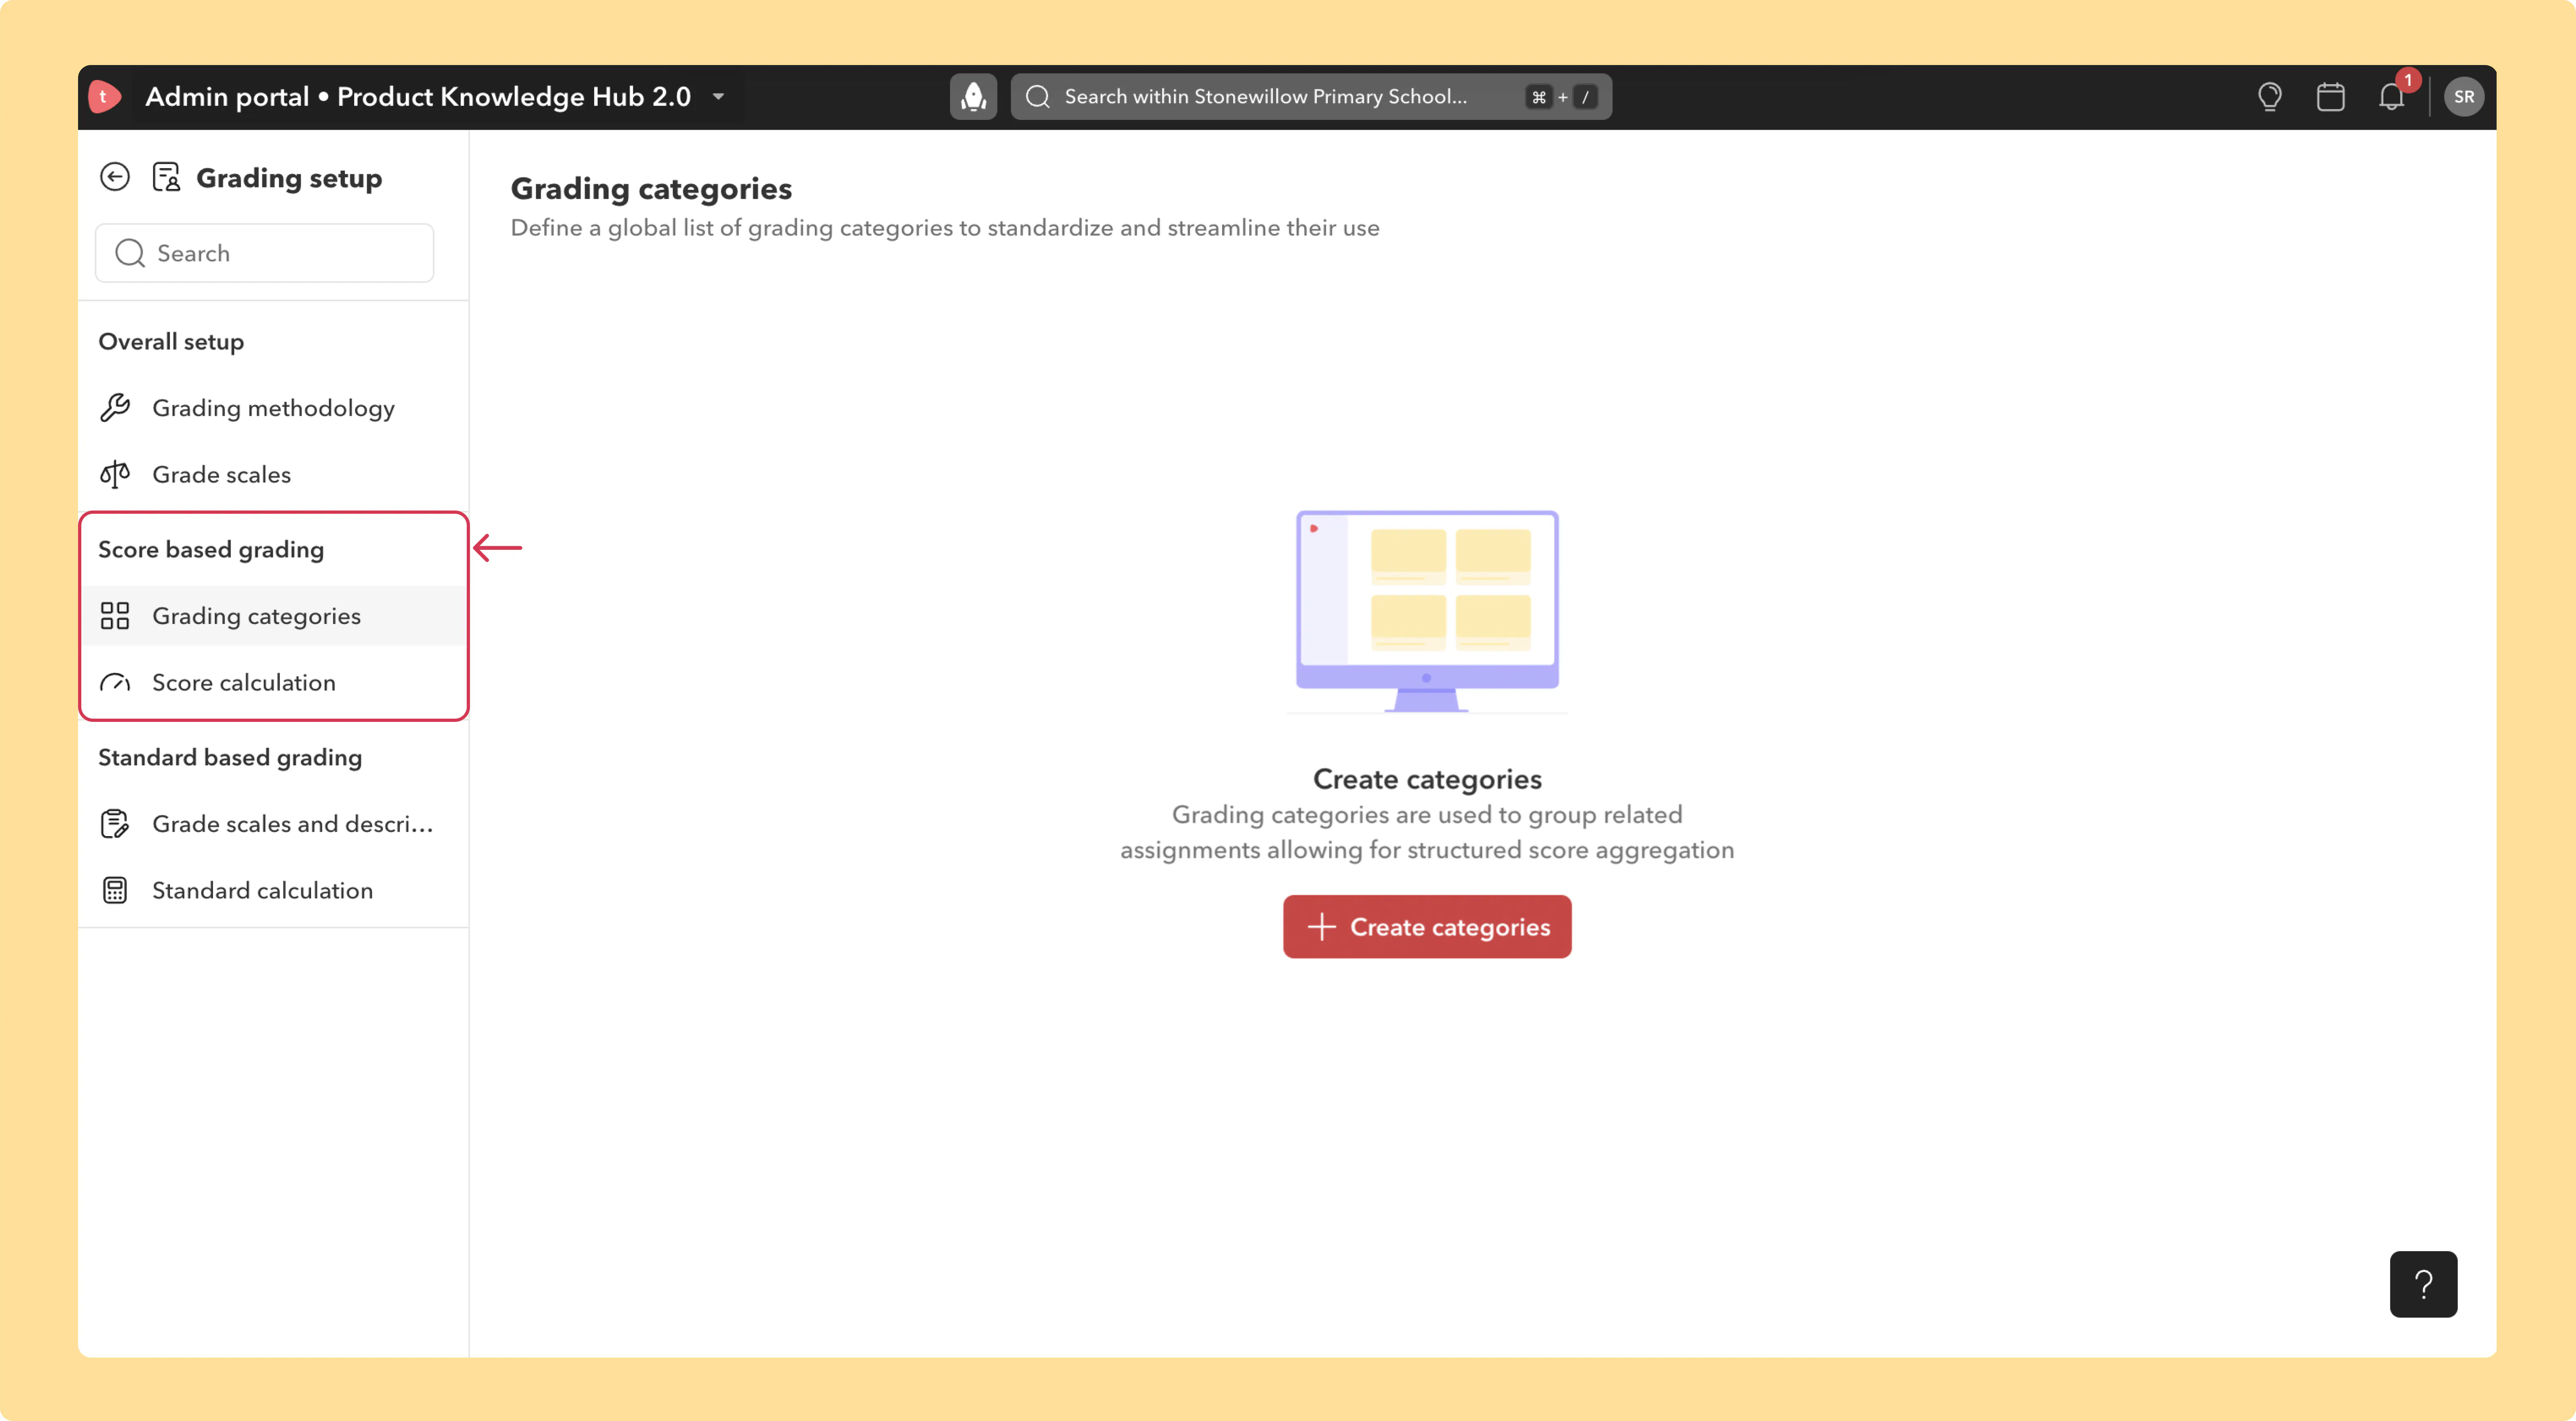Click the wrench icon for Grading methodology
Viewport: 2576px width, 1421px height.
pos(115,408)
